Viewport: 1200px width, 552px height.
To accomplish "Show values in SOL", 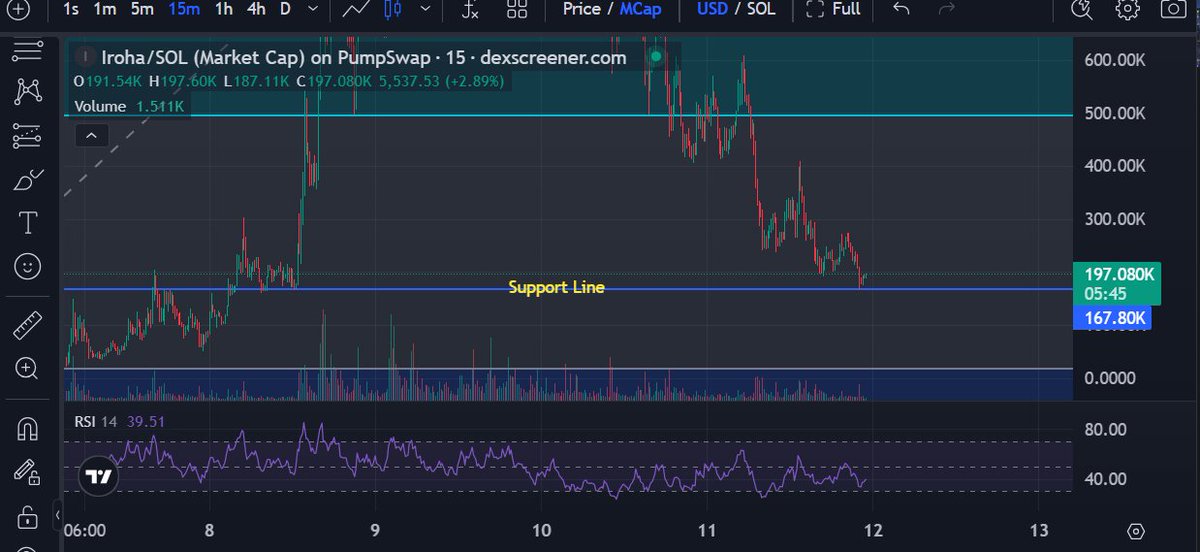I will (x=762, y=9).
